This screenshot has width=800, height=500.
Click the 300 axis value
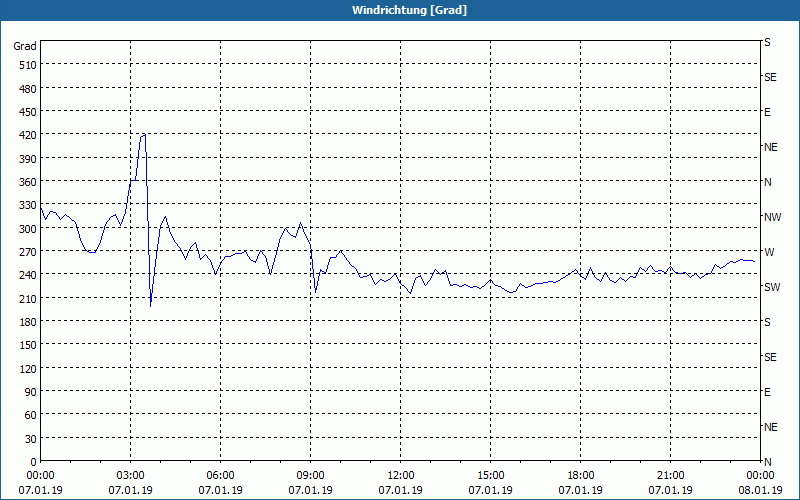point(28,229)
